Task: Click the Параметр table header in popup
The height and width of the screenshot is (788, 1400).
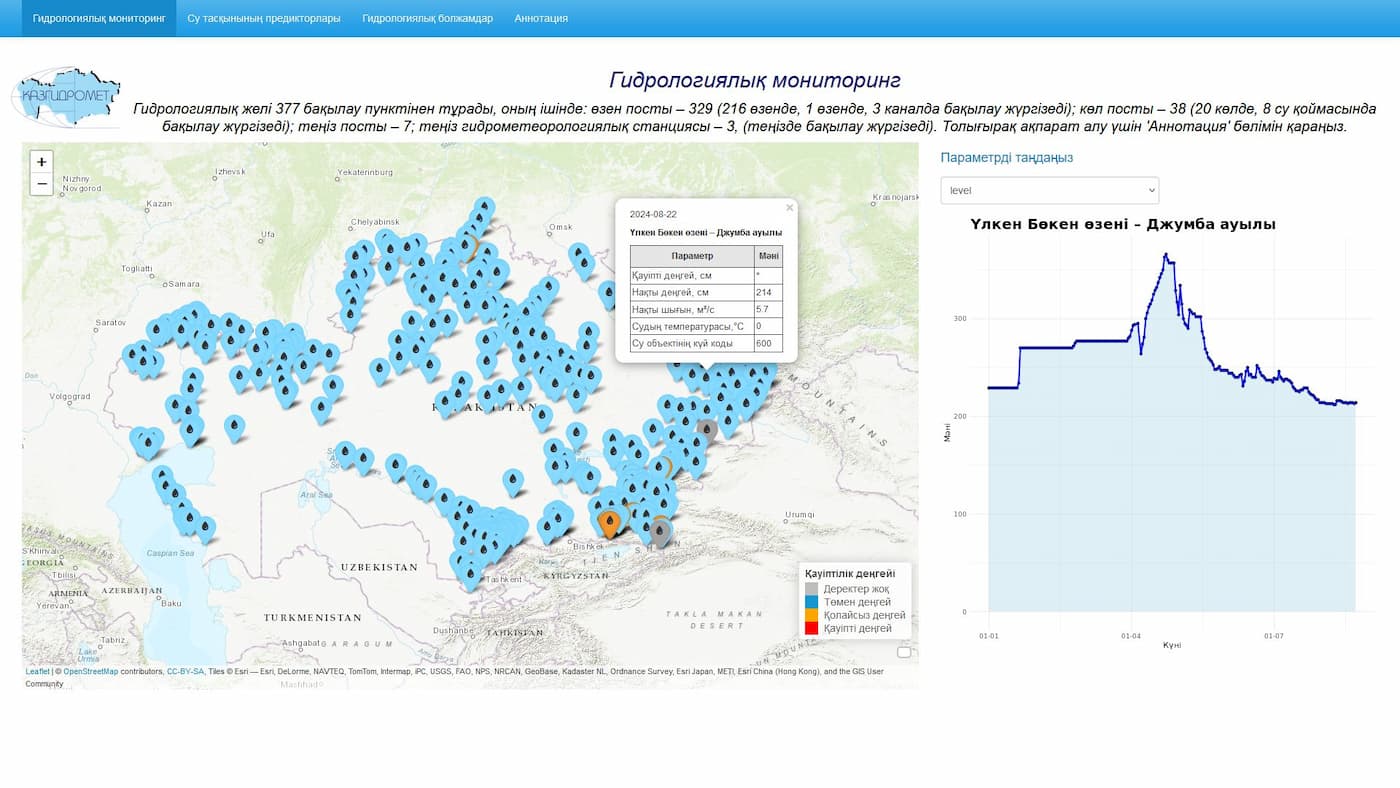Action: [692, 256]
